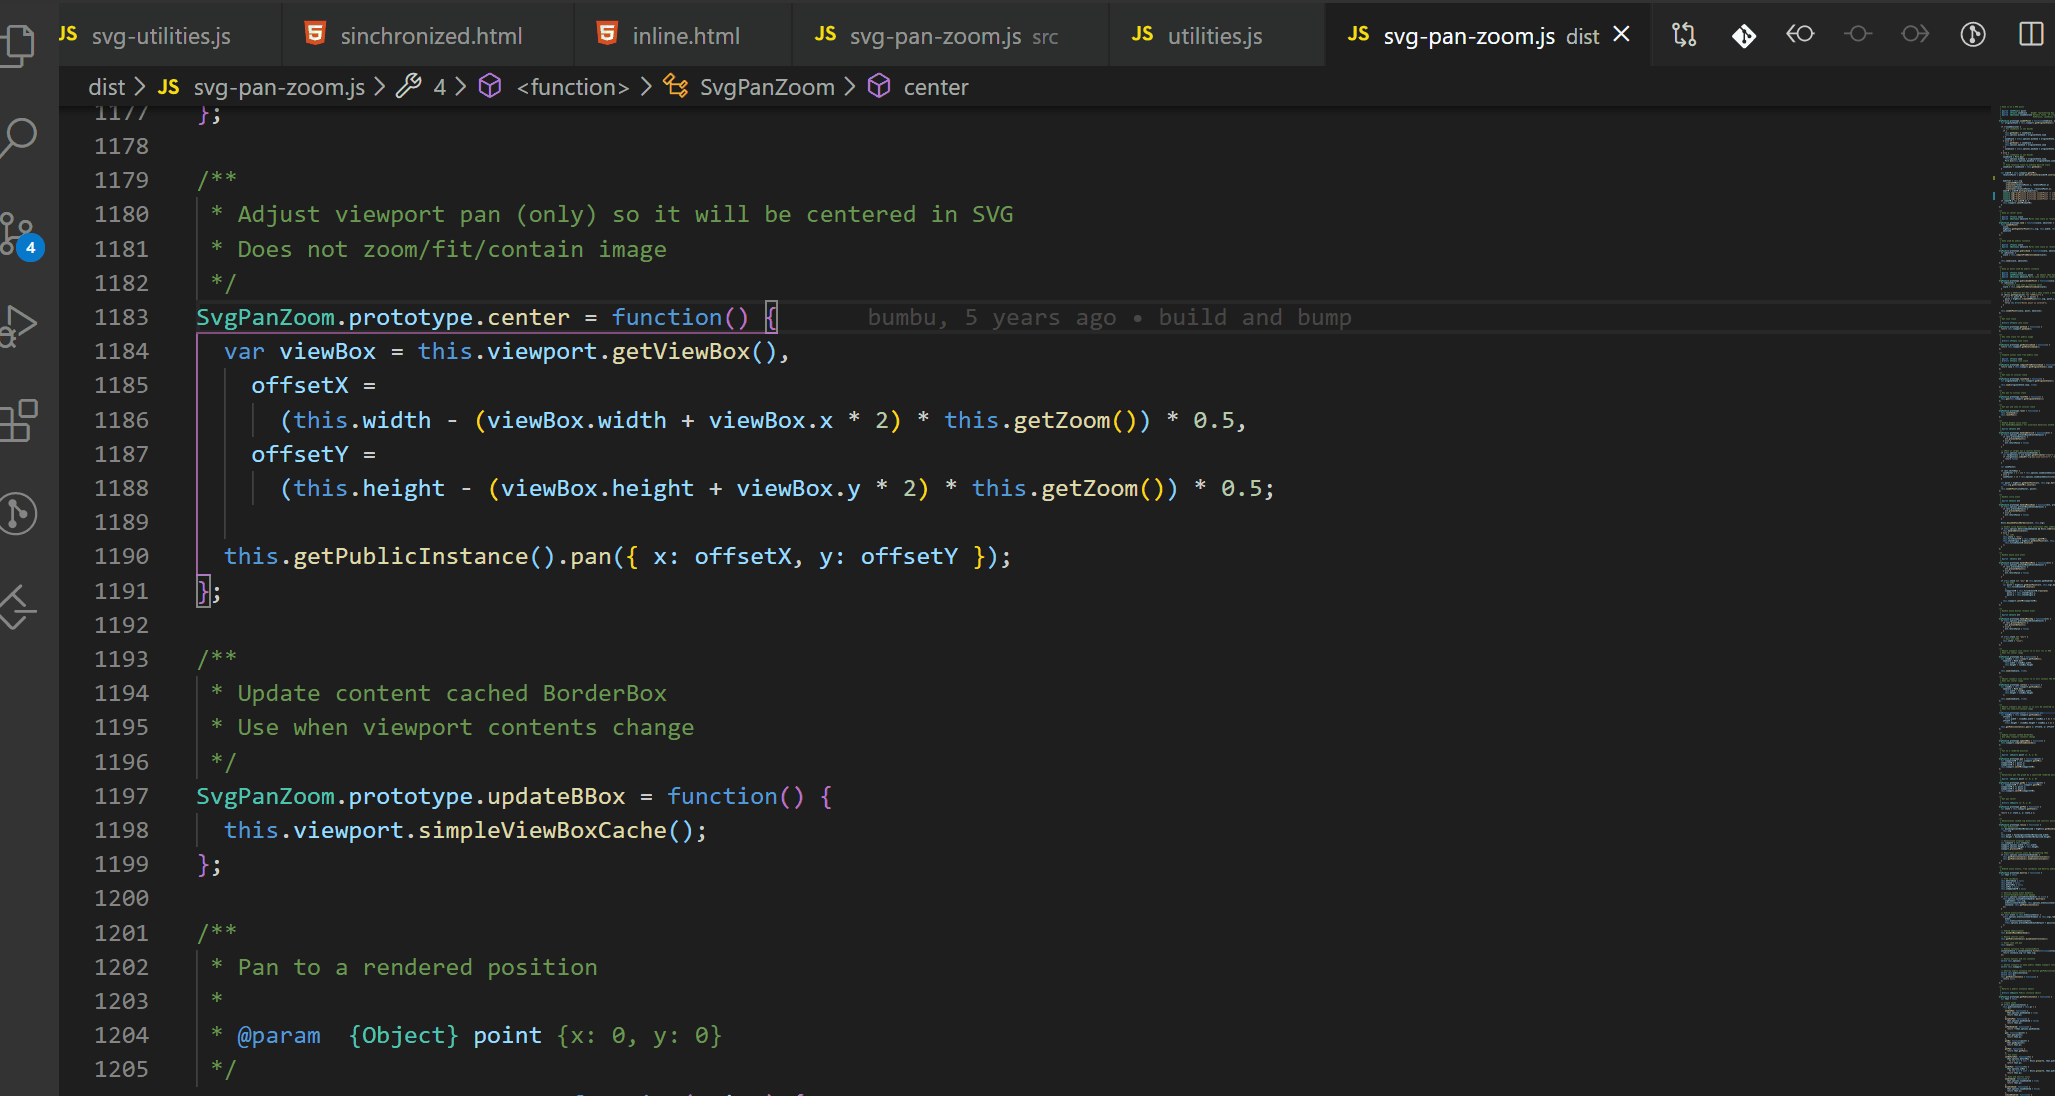
Task: Open the dist folder breadcrumb
Action: [106, 87]
